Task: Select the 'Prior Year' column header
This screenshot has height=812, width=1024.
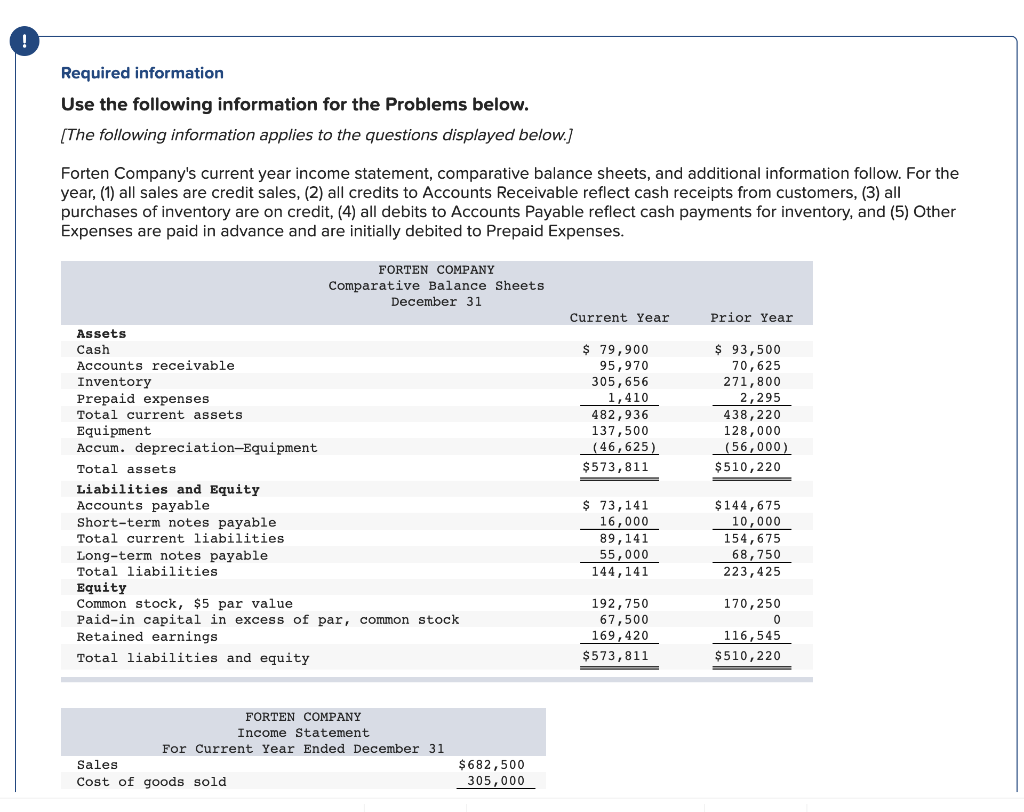Action: [x=752, y=318]
